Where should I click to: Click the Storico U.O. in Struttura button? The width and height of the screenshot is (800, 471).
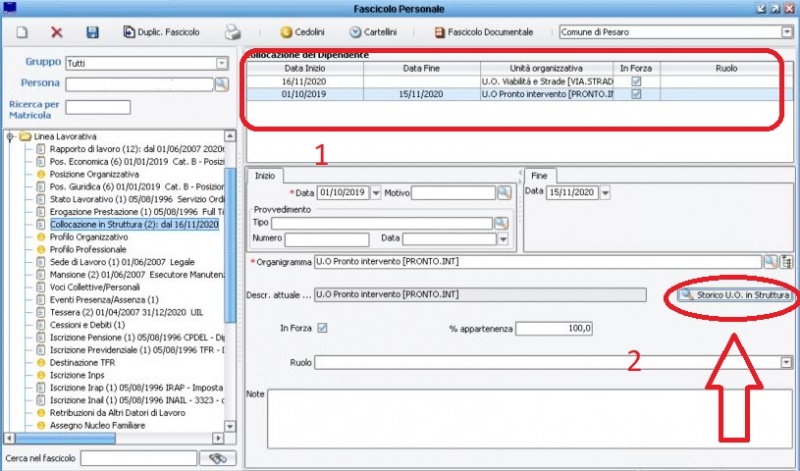click(x=735, y=296)
